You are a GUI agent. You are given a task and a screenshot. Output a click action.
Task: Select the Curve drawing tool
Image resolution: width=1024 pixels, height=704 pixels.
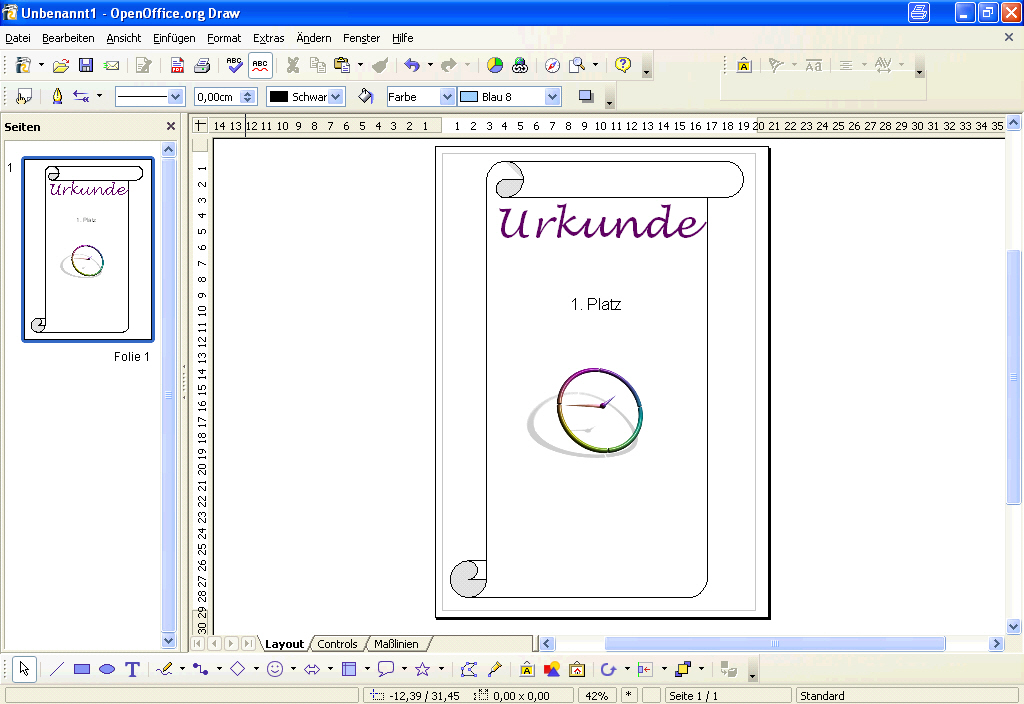tap(164, 669)
